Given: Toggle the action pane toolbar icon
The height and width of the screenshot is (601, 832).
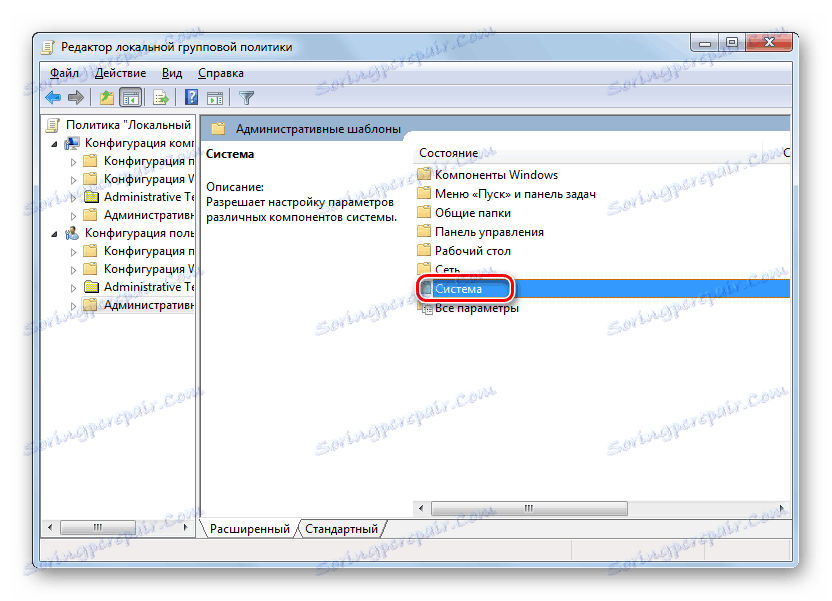Looking at the screenshot, I should (215, 98).
